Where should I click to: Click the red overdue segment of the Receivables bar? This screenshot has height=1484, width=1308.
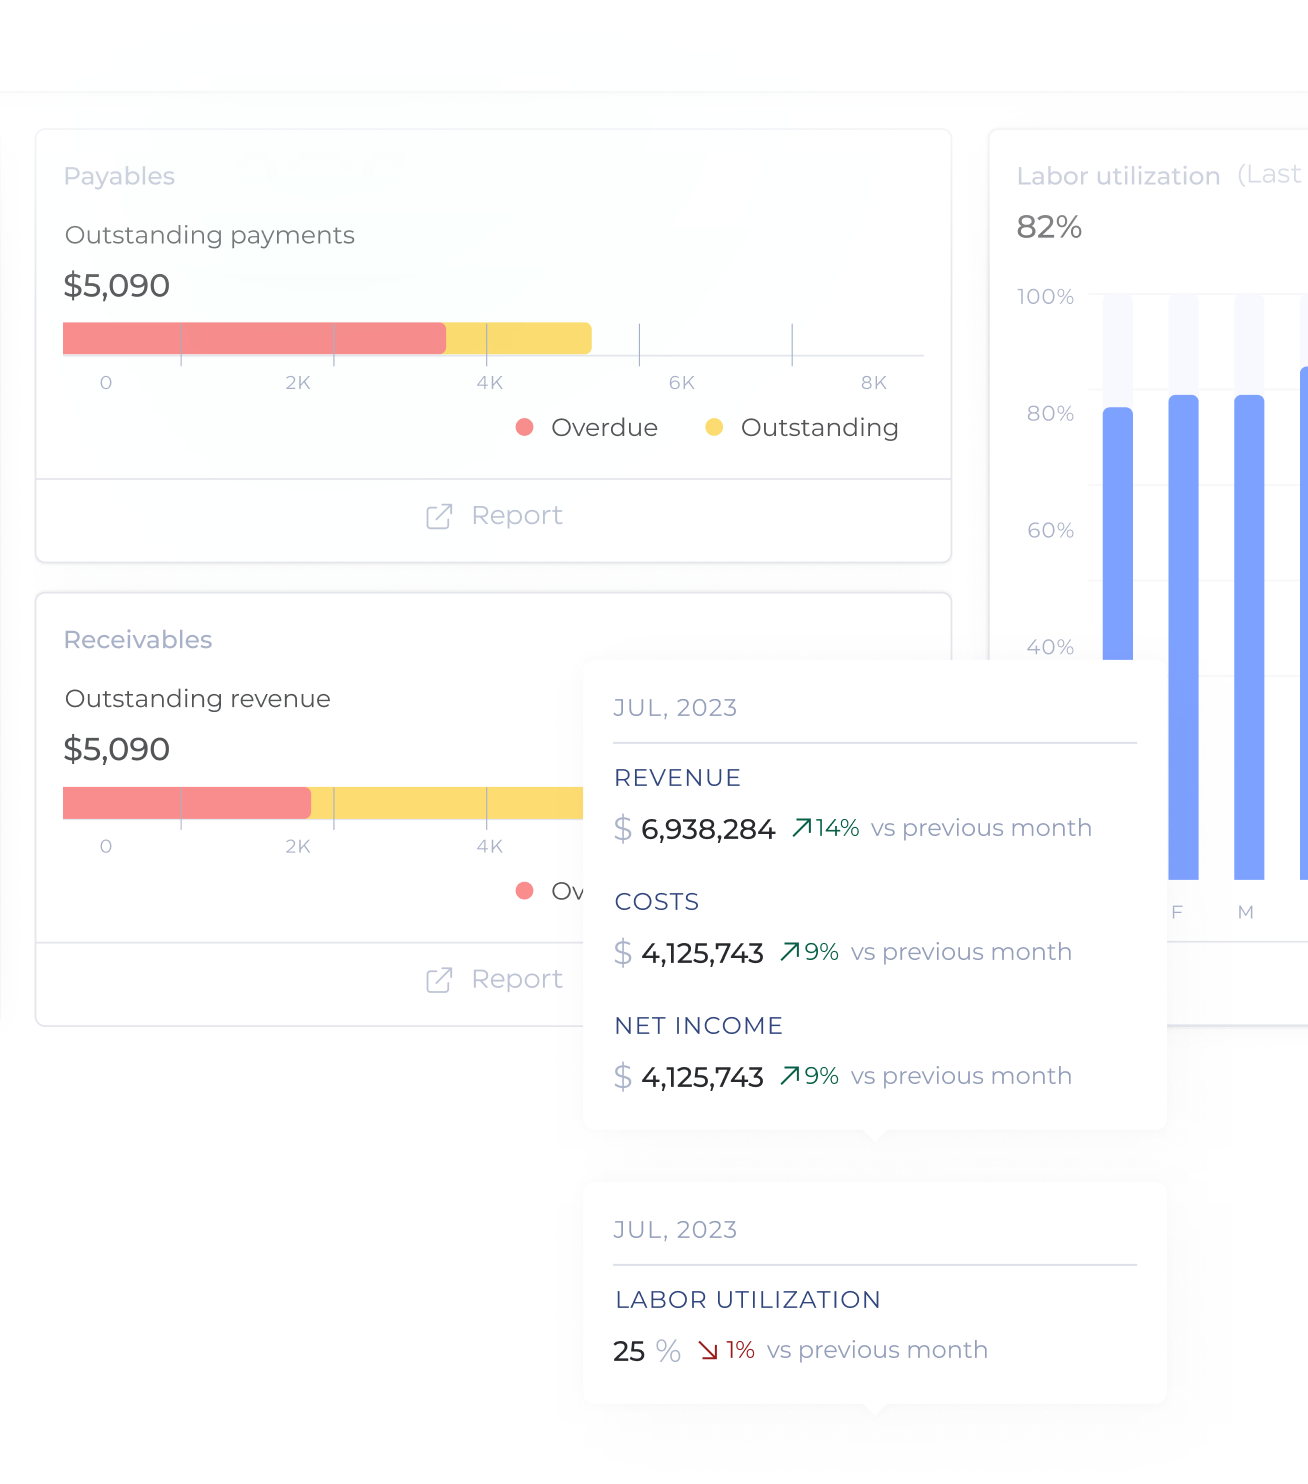pos(186,803)
